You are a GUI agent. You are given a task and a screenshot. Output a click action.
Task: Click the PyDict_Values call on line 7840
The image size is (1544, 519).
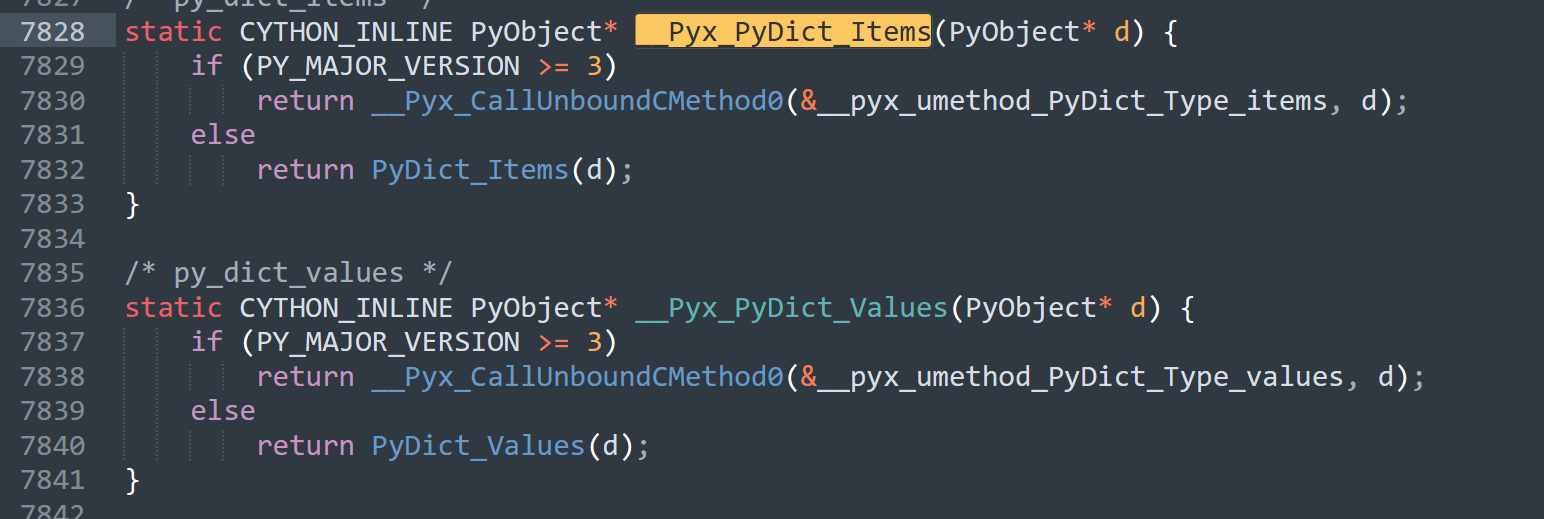click(478, 446)
